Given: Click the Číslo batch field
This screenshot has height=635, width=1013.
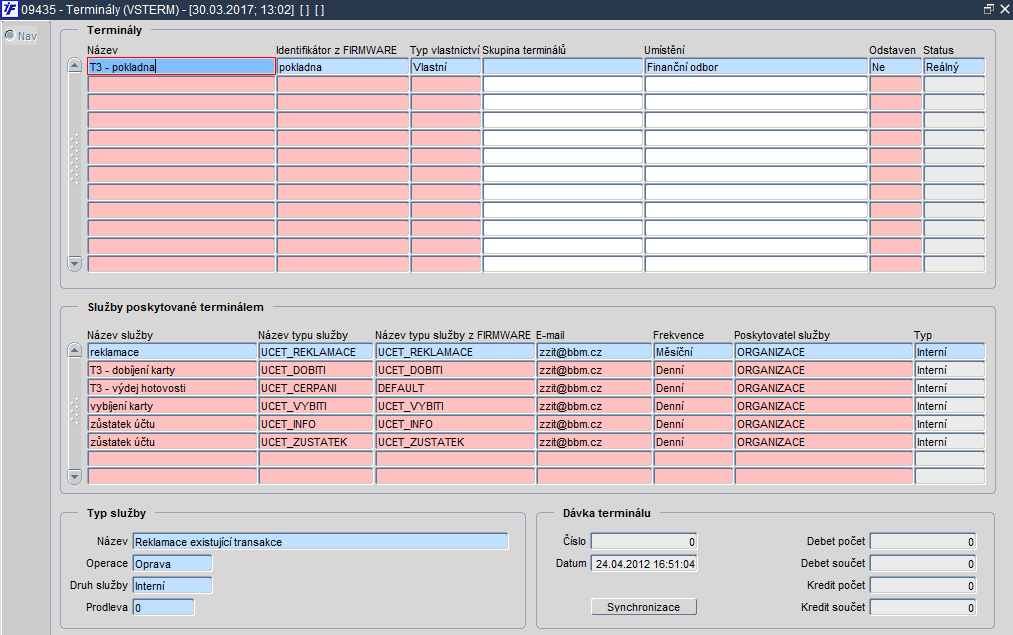Looking at the screenshot, I should click(x=644, y=541).
